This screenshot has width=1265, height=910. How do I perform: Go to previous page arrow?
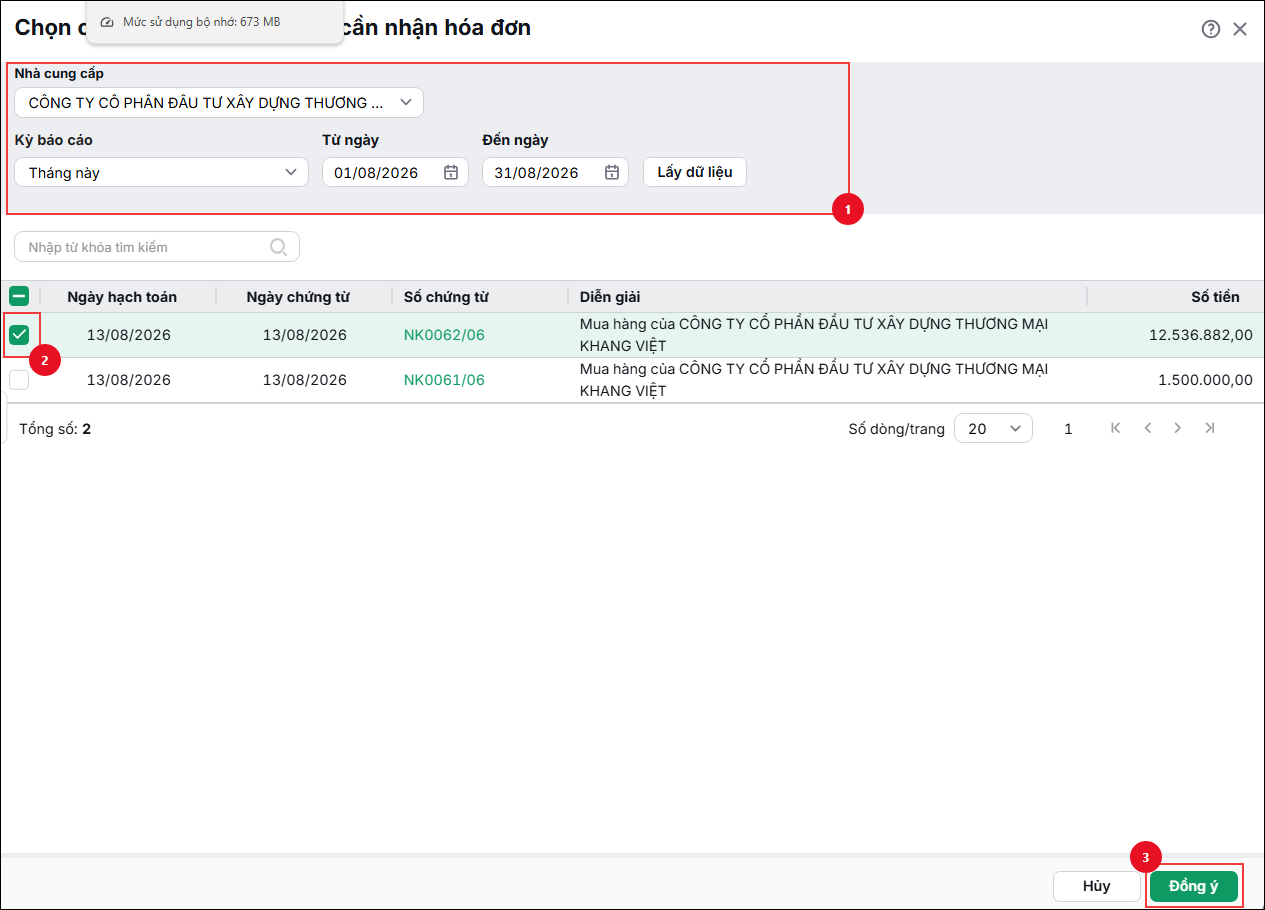click(x=1148, y=428)
